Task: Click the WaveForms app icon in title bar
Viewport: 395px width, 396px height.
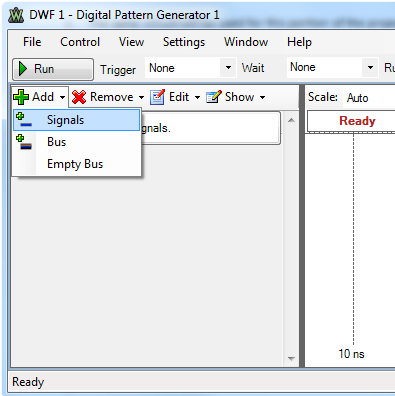Action: [16, 15]
